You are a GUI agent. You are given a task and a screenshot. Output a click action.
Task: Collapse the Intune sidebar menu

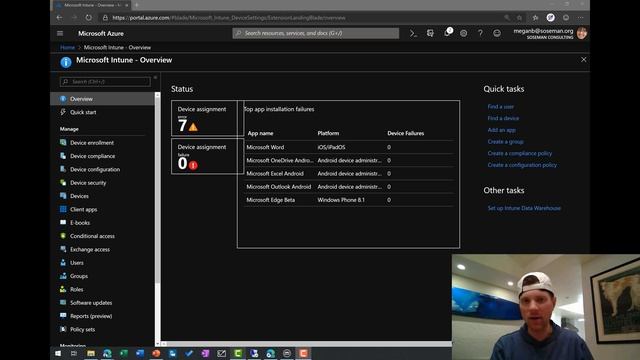155,78
